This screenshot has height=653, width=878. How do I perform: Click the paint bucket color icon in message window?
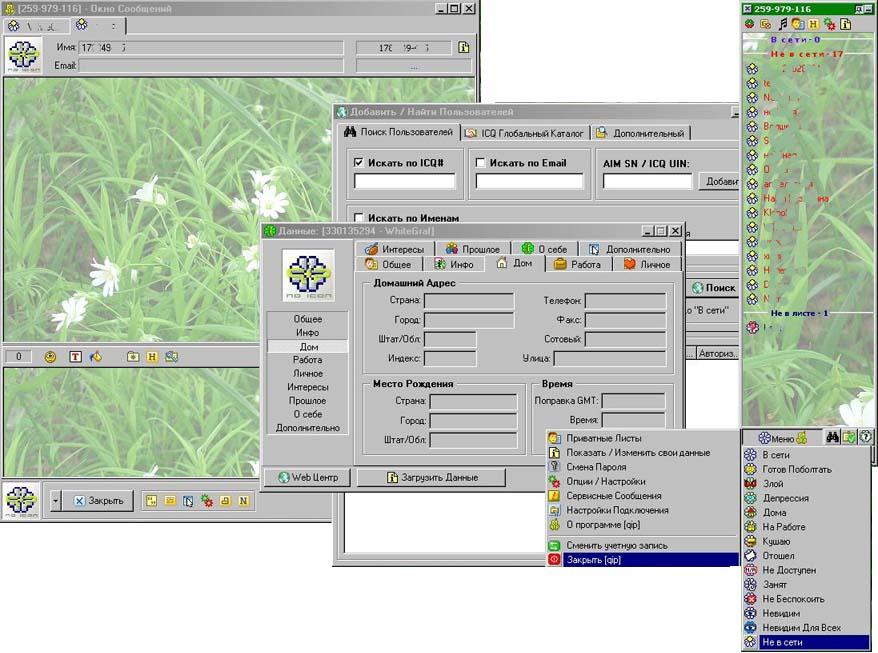point(96,357)
